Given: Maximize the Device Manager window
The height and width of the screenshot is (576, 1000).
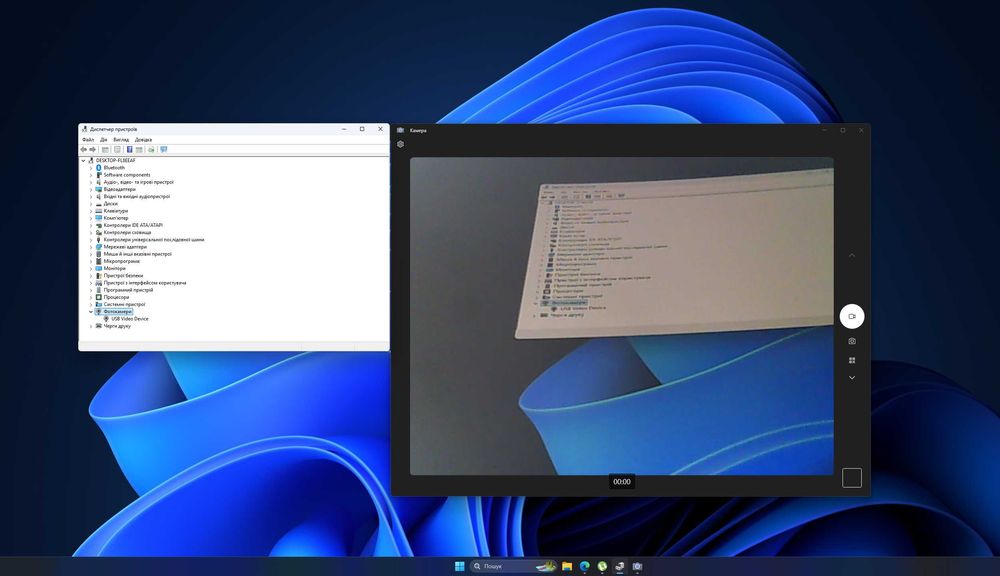Looking at the screenshot, I should [362, 129].
